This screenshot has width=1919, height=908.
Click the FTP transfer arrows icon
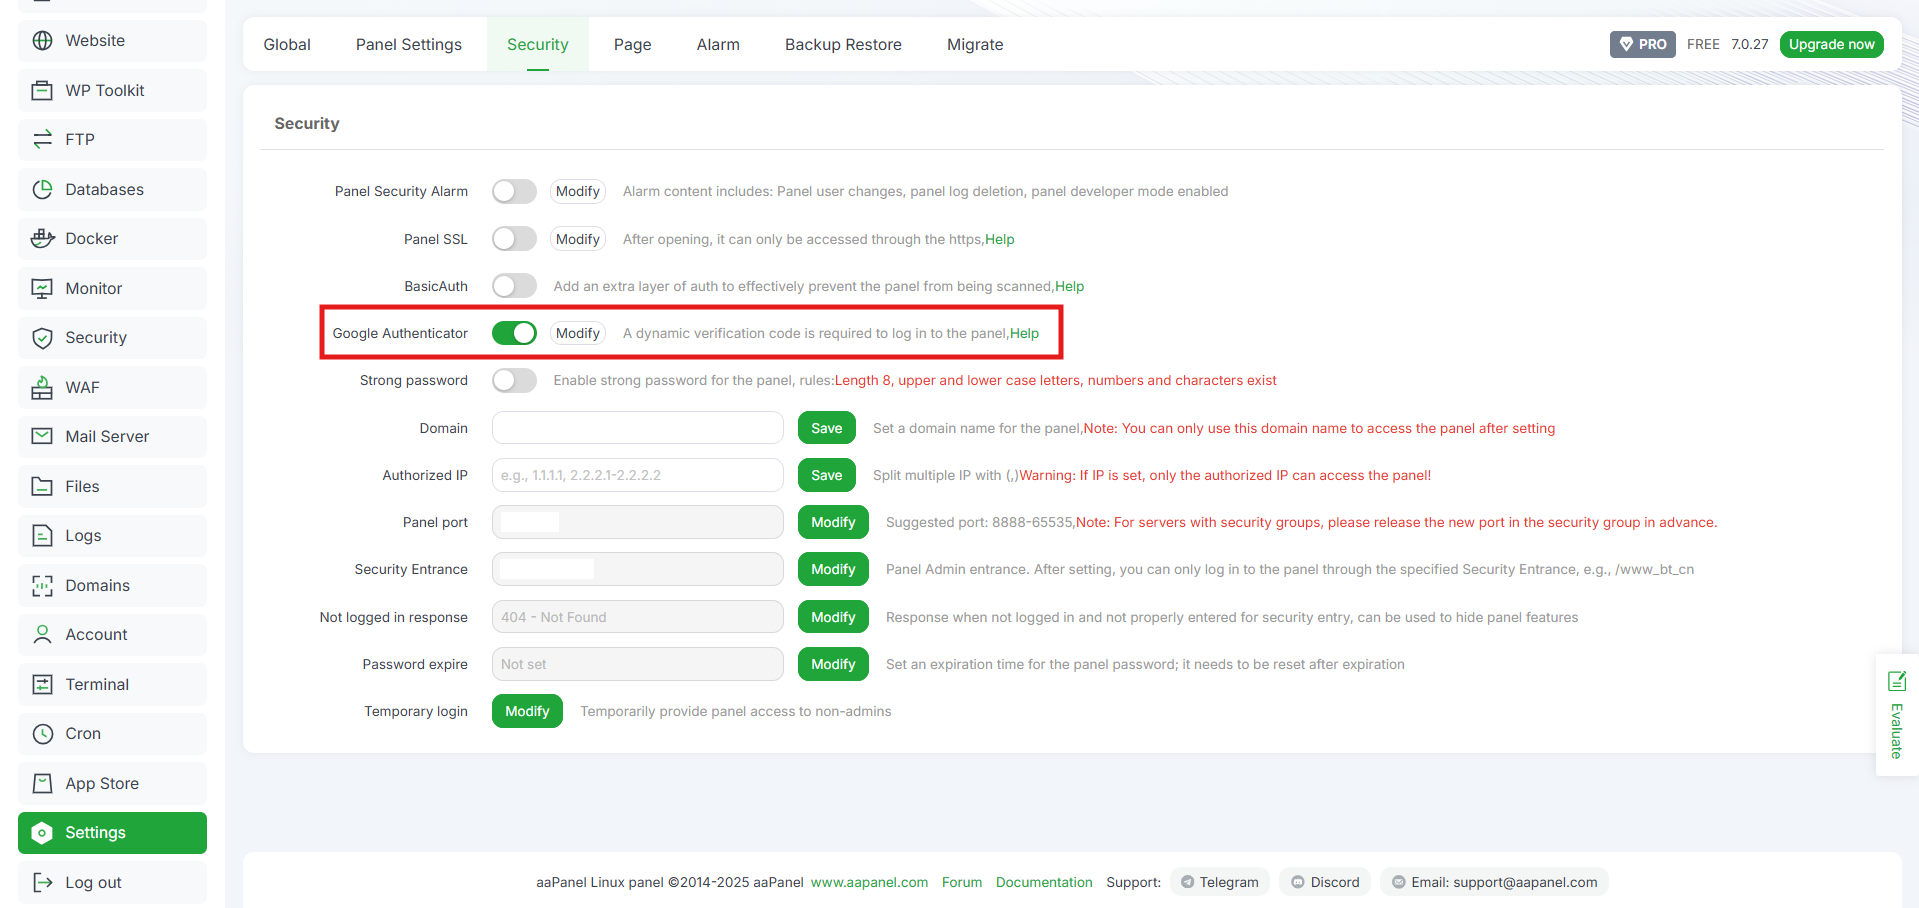(x=42, y=140)
